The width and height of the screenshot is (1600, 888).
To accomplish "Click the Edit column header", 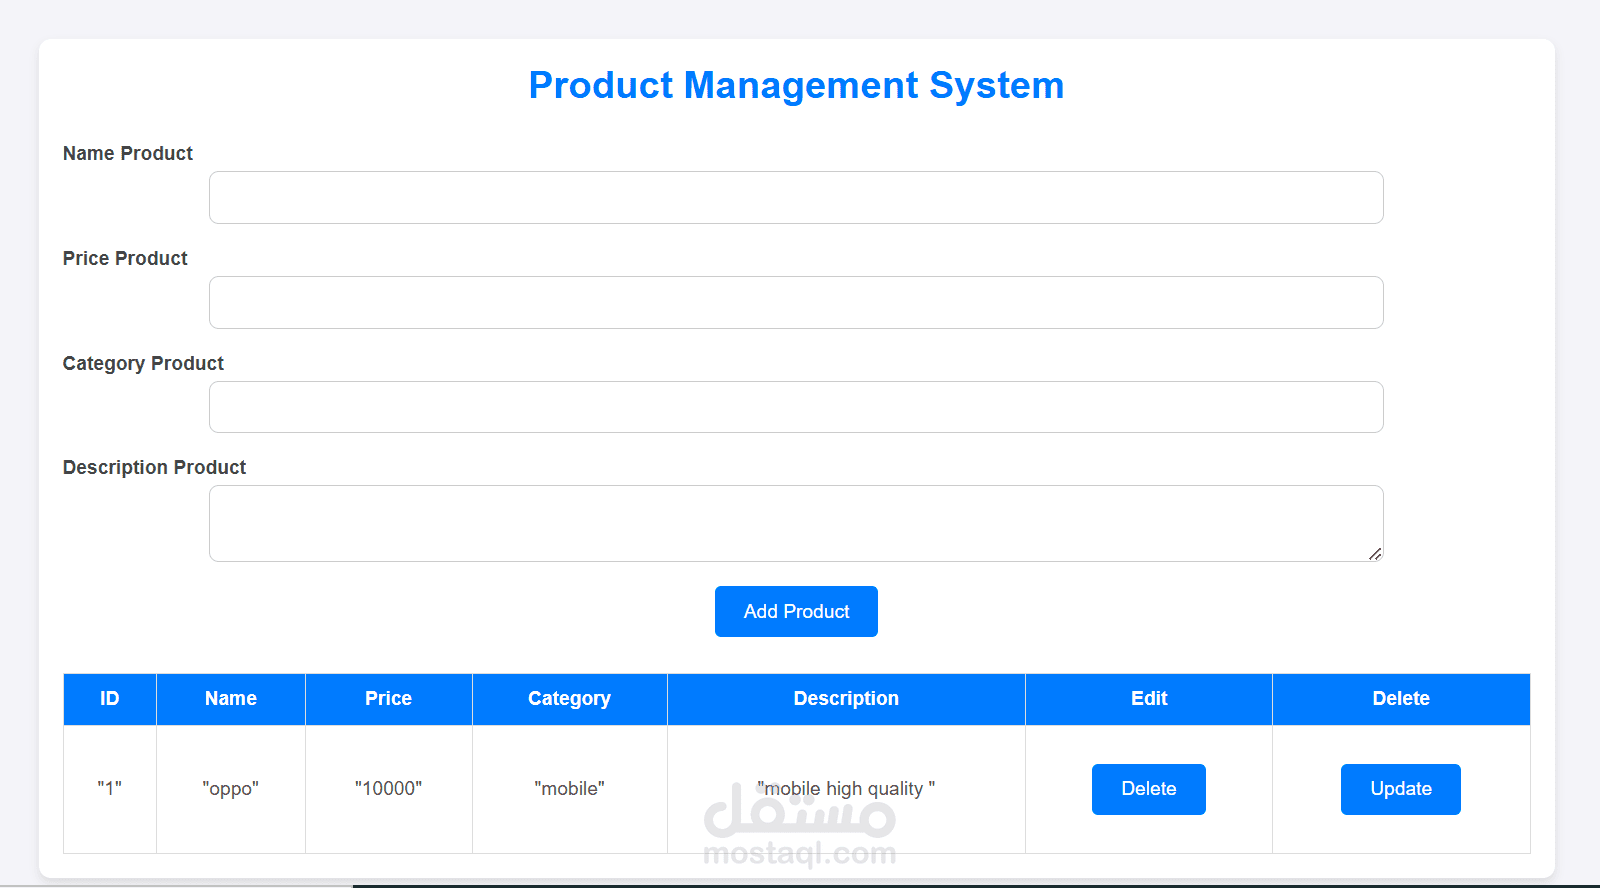I will point(1149,699).
